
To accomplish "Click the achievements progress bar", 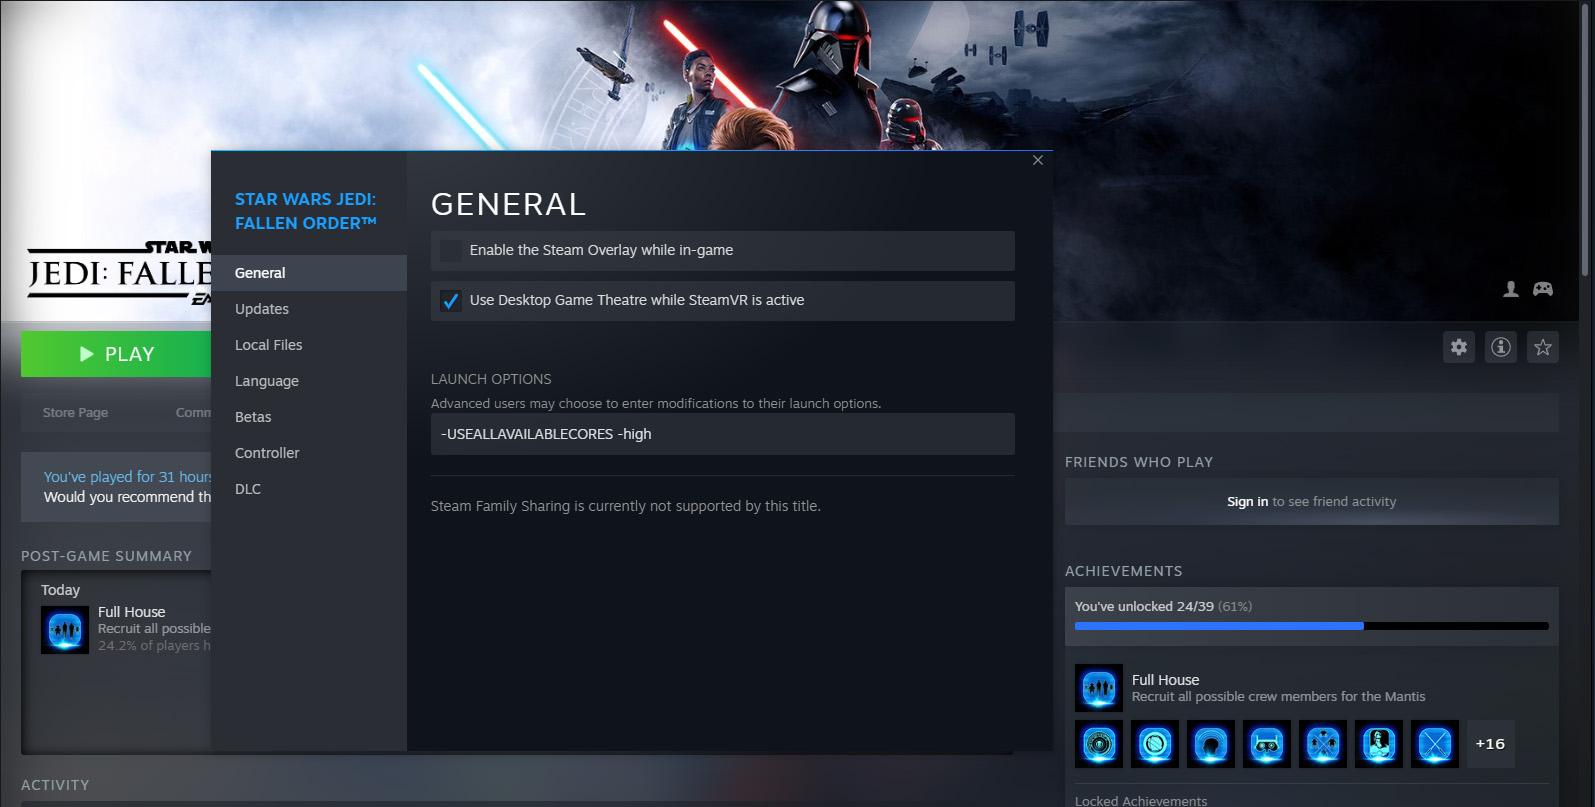I will point(1311,626).
